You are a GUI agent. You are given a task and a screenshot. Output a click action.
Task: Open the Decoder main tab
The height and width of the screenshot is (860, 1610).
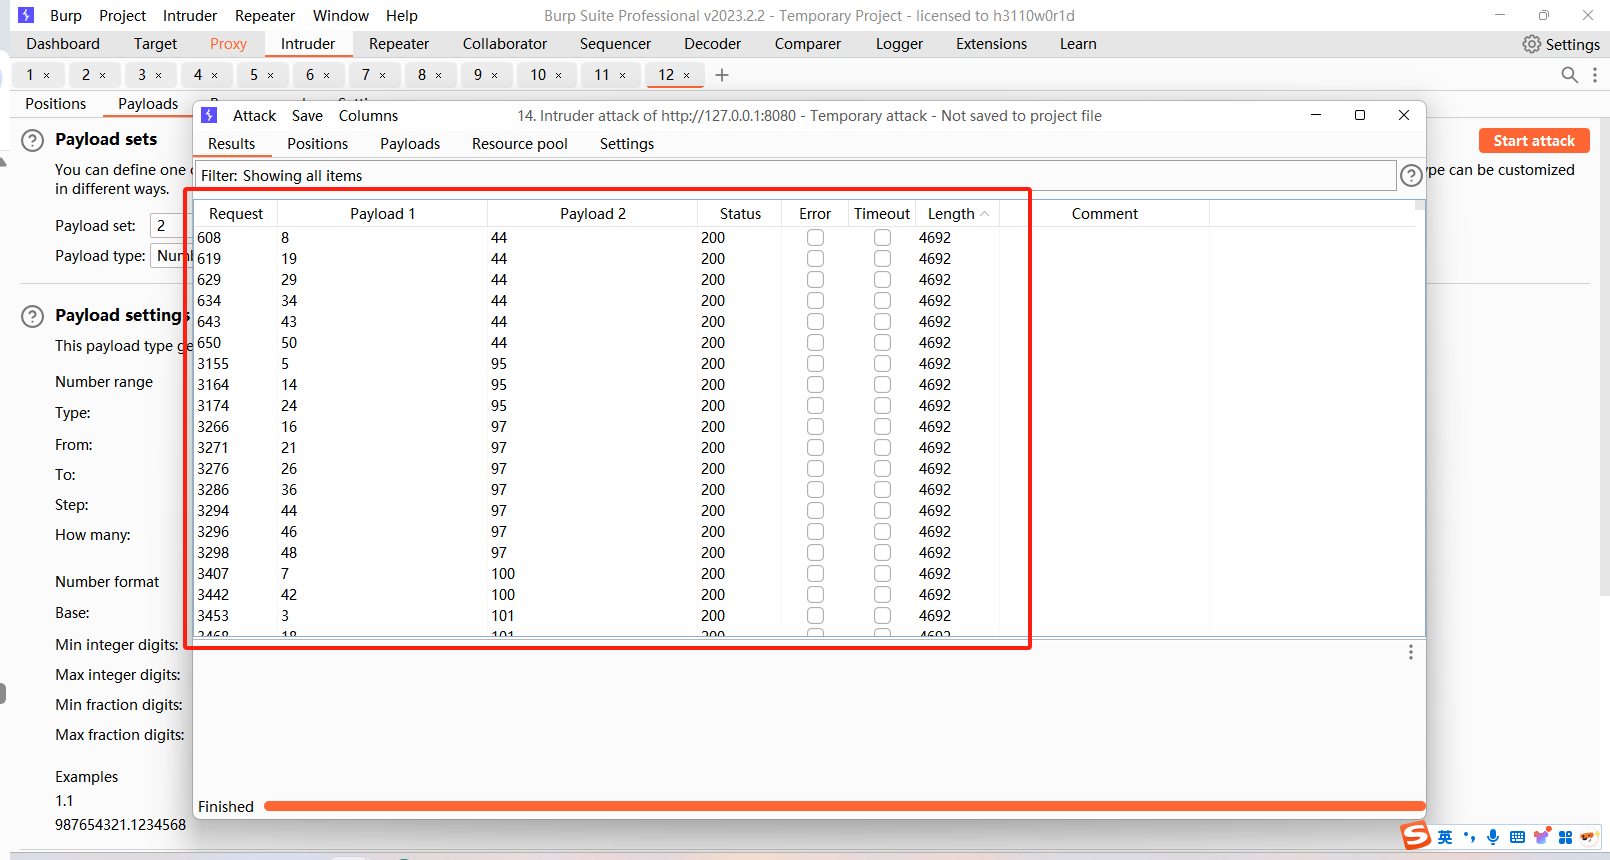click(712, 44)
